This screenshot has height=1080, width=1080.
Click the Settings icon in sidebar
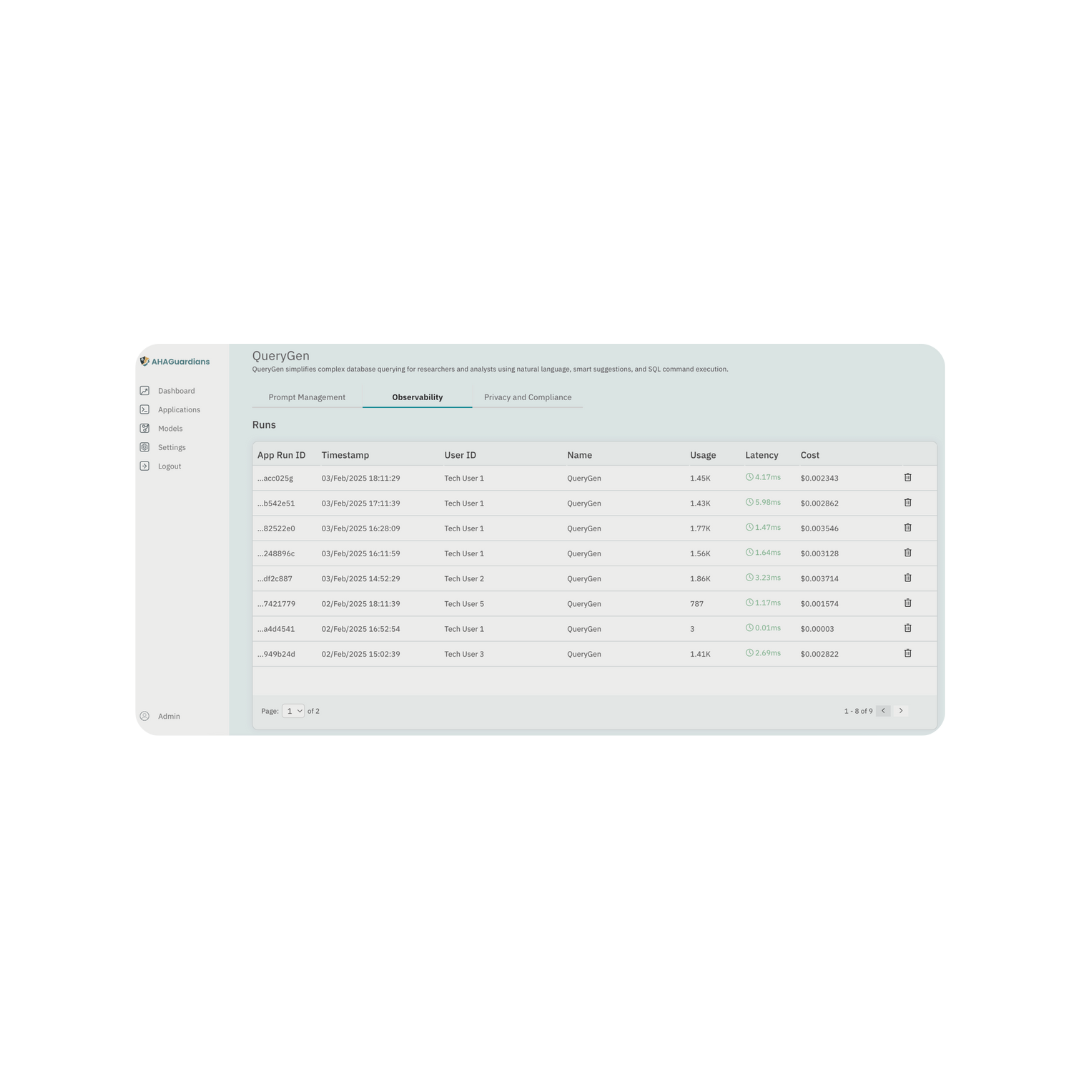[x=145, y=447]
